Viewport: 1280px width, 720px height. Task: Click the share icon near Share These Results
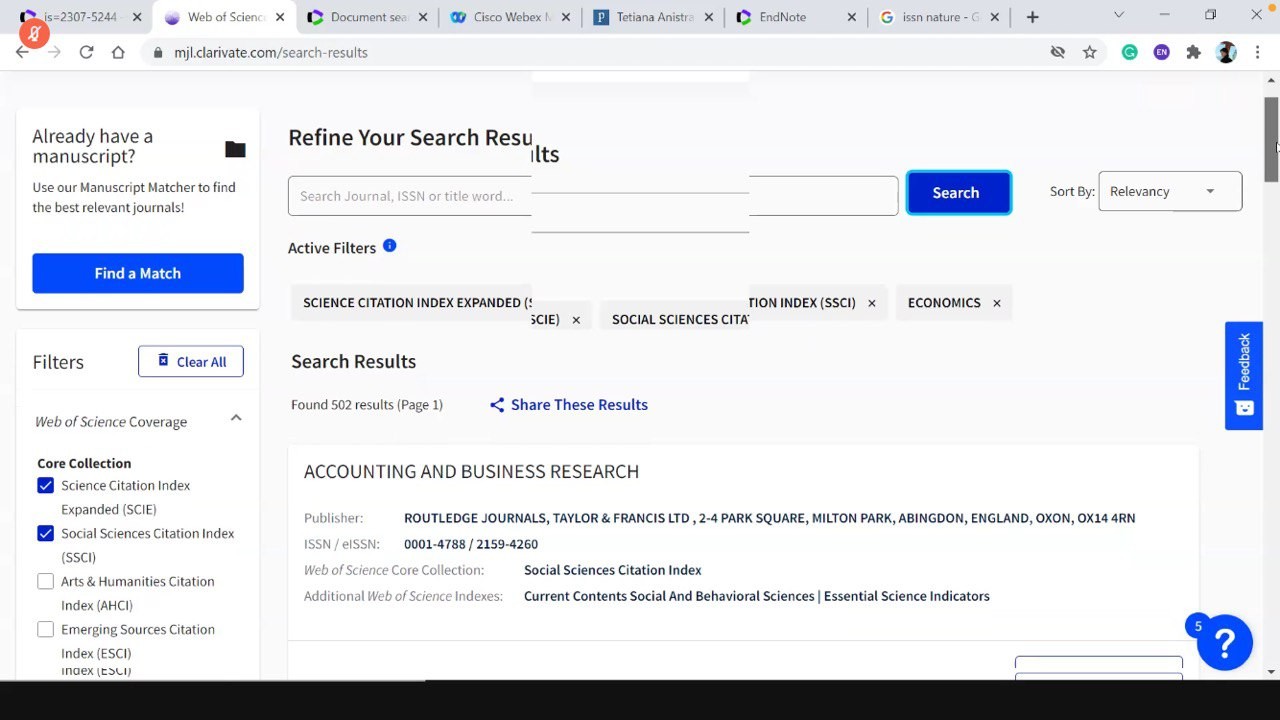click(497, 405)
